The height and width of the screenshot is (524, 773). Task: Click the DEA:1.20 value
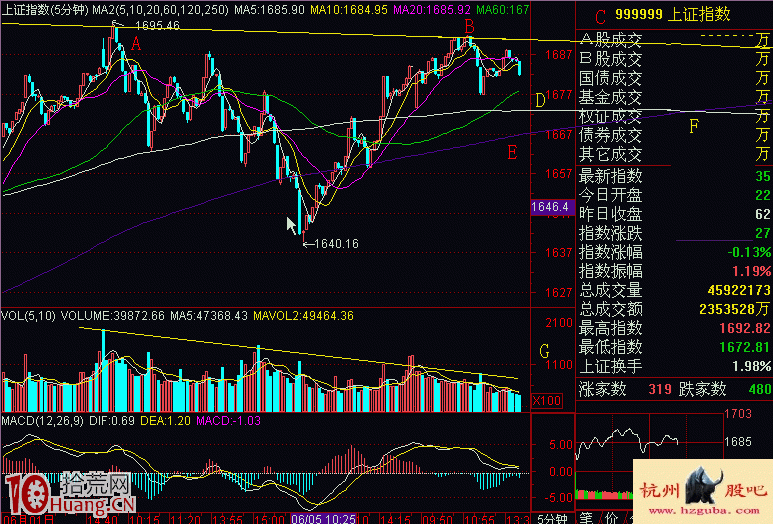pos(166,420)
